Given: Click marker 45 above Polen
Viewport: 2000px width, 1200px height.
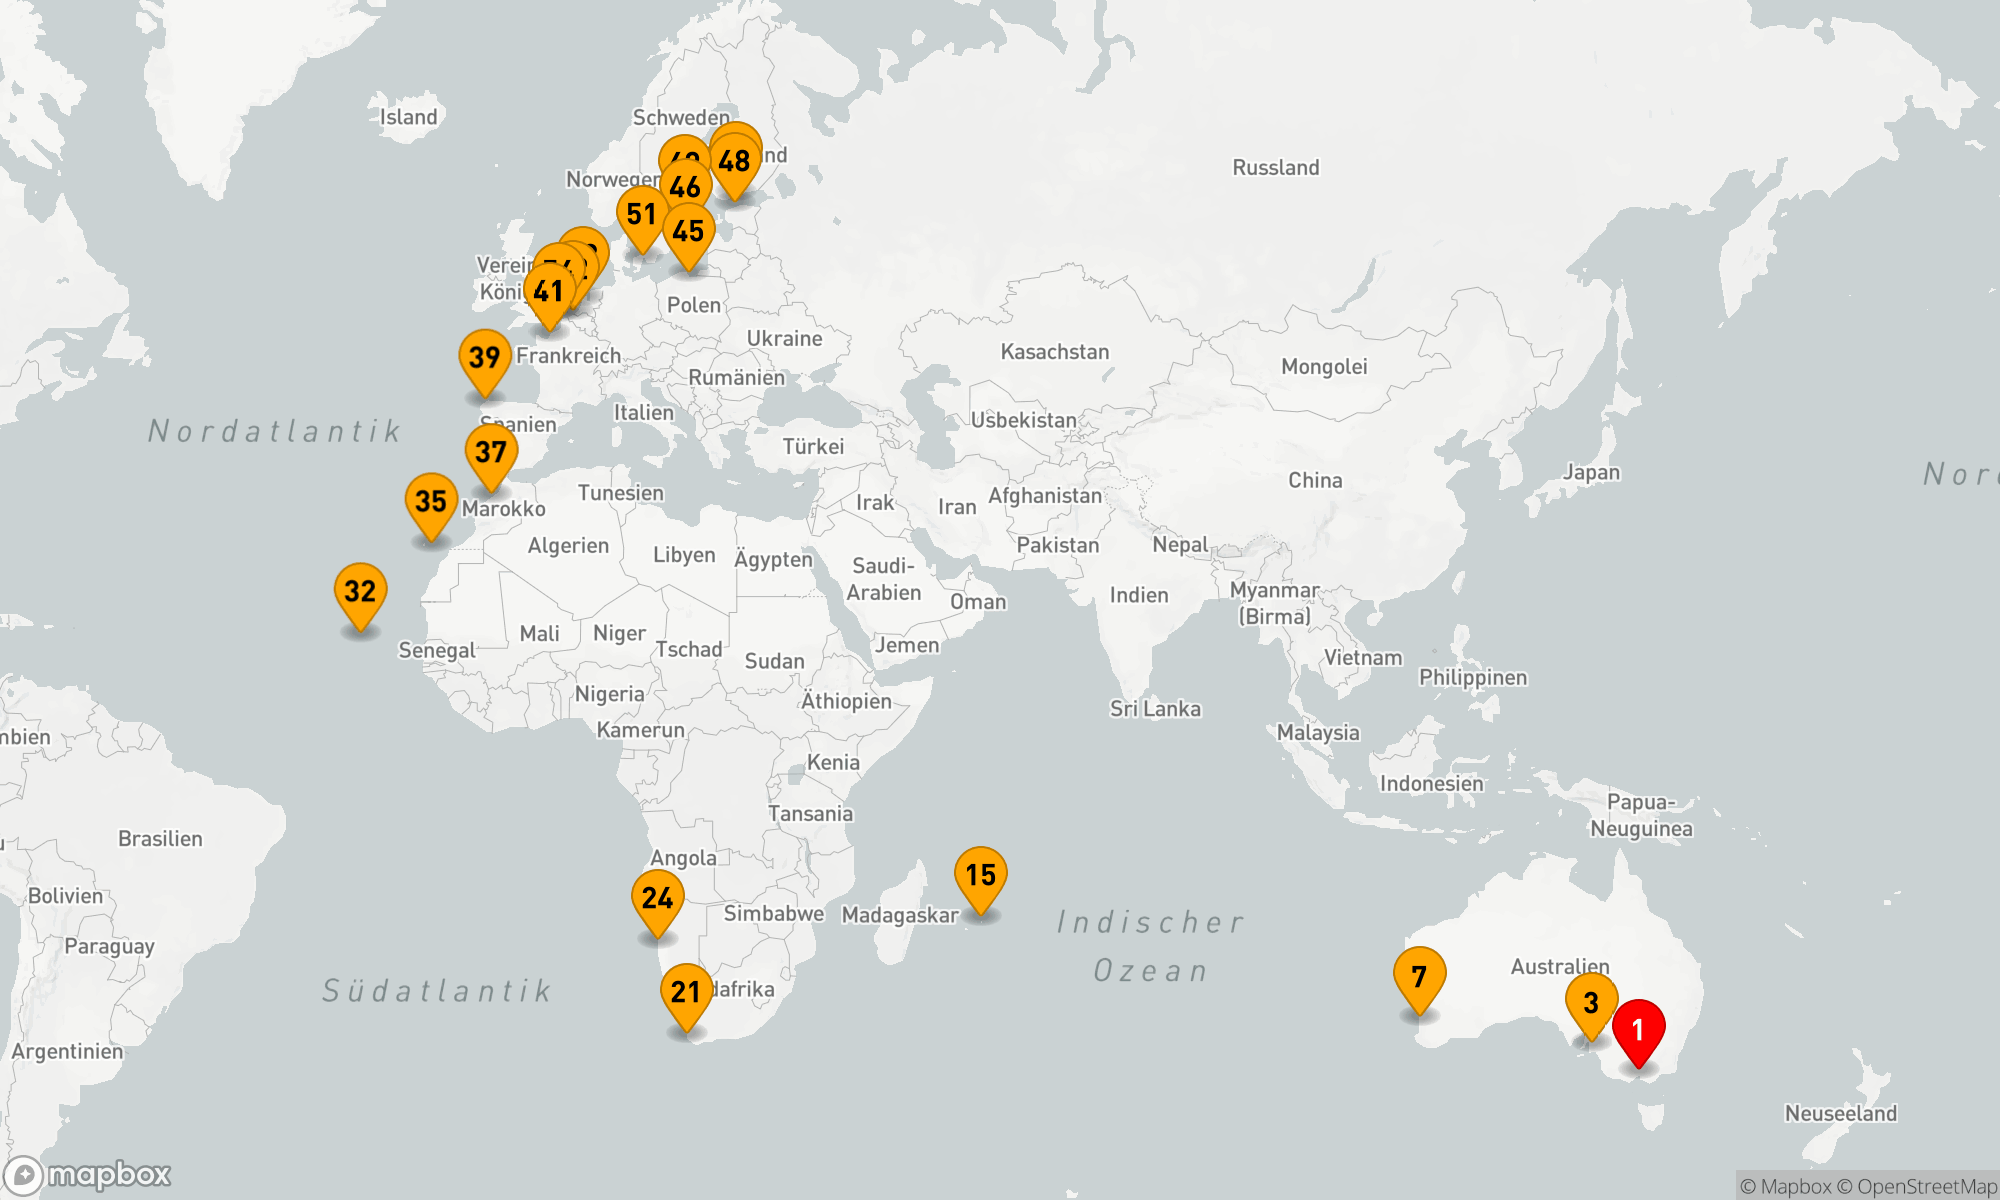Looking at the screenshot, I should tap(688, 231).
